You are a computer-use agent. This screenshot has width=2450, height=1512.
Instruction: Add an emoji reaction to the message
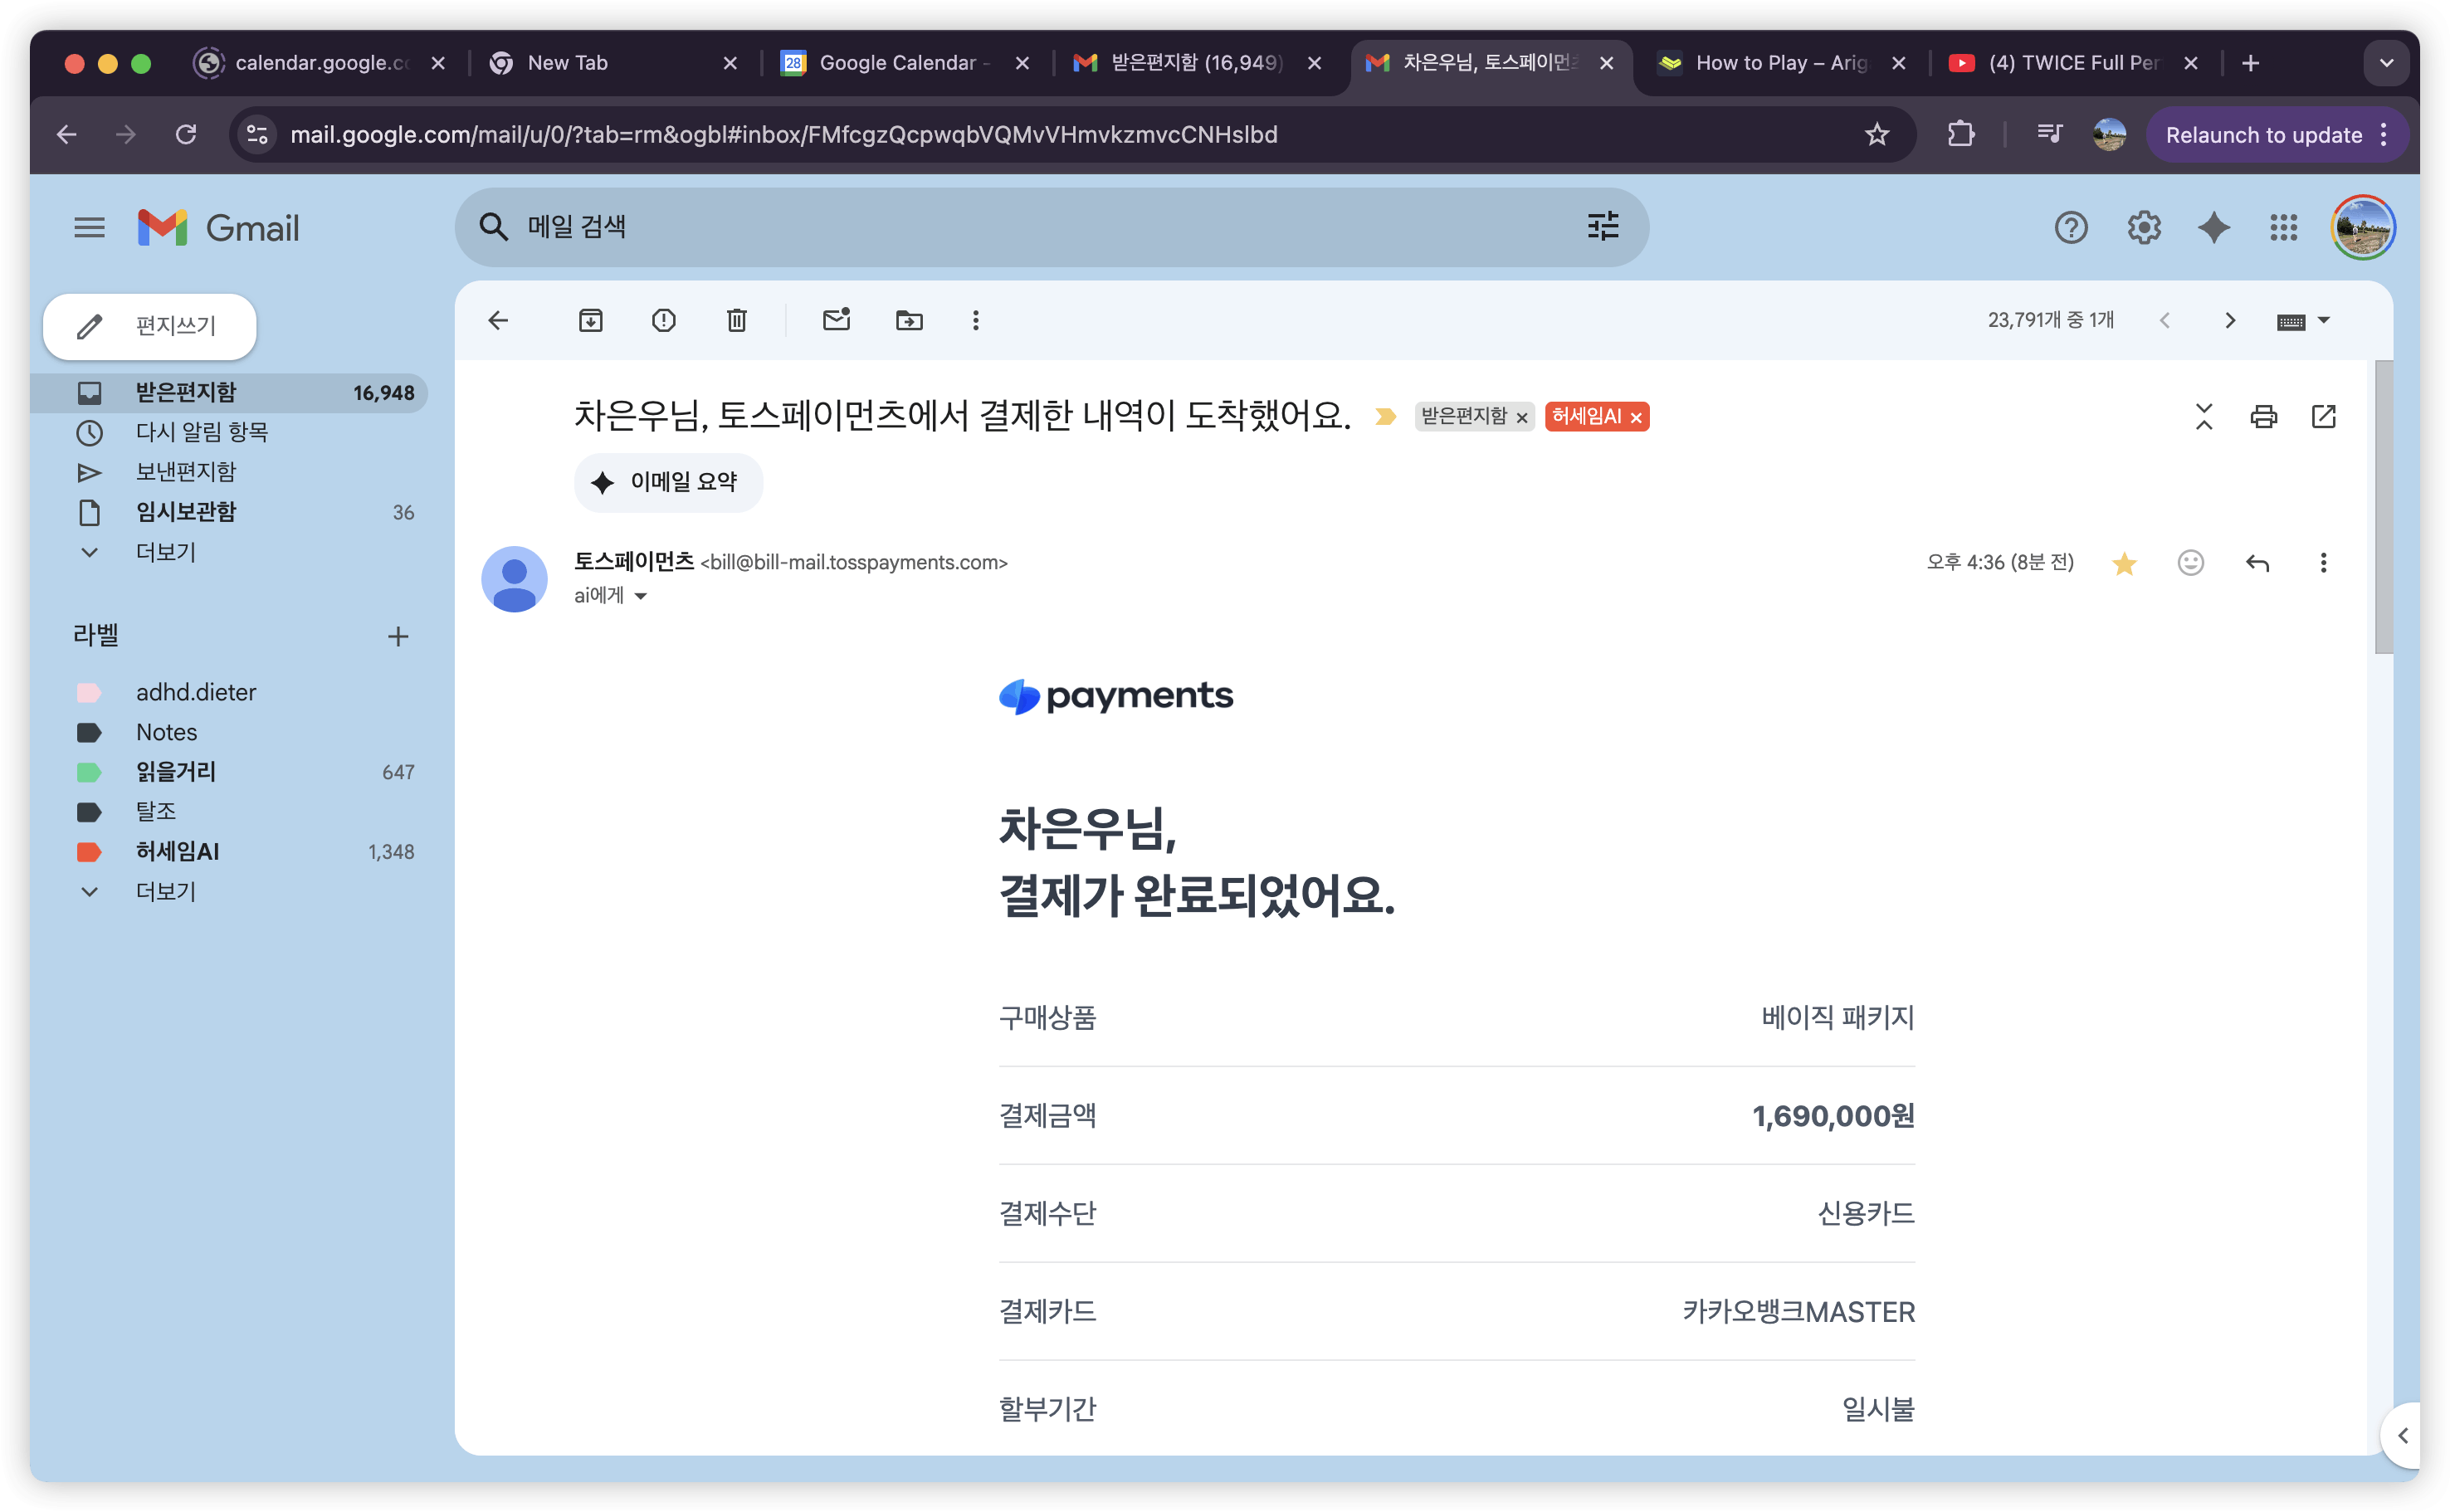(2190, 563)
